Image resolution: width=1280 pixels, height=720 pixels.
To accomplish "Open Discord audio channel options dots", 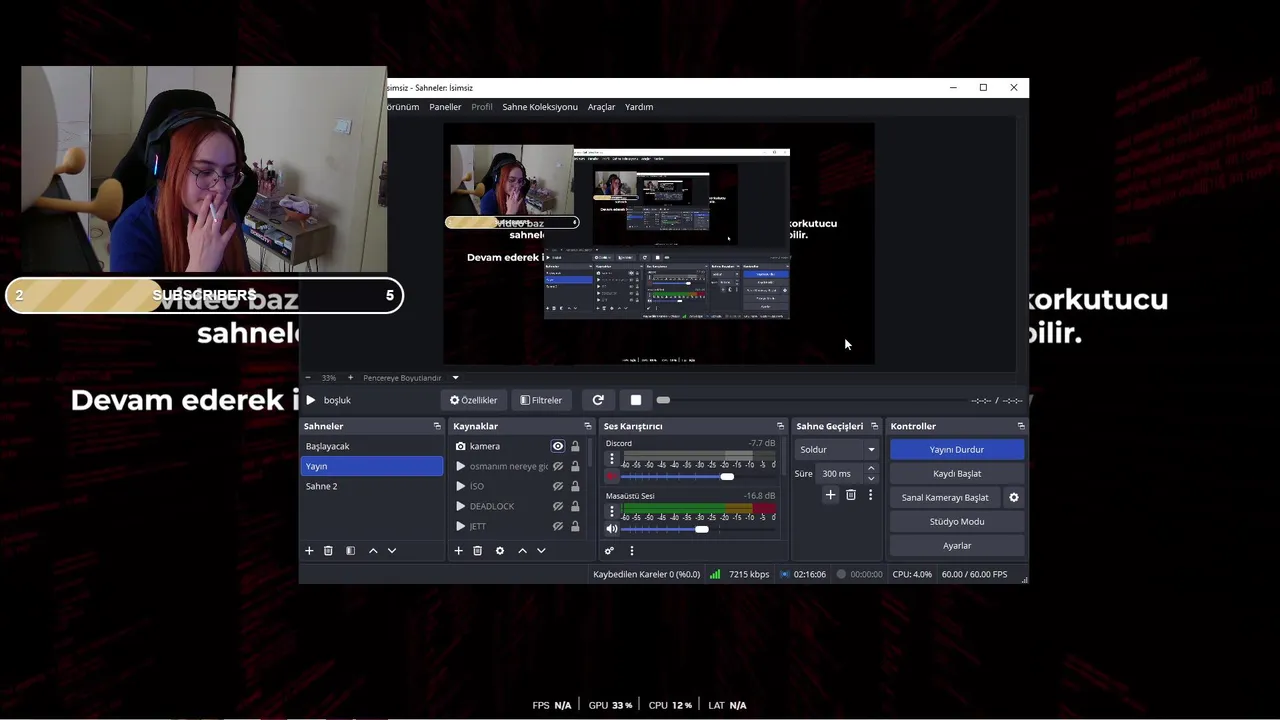I will 612,458.
